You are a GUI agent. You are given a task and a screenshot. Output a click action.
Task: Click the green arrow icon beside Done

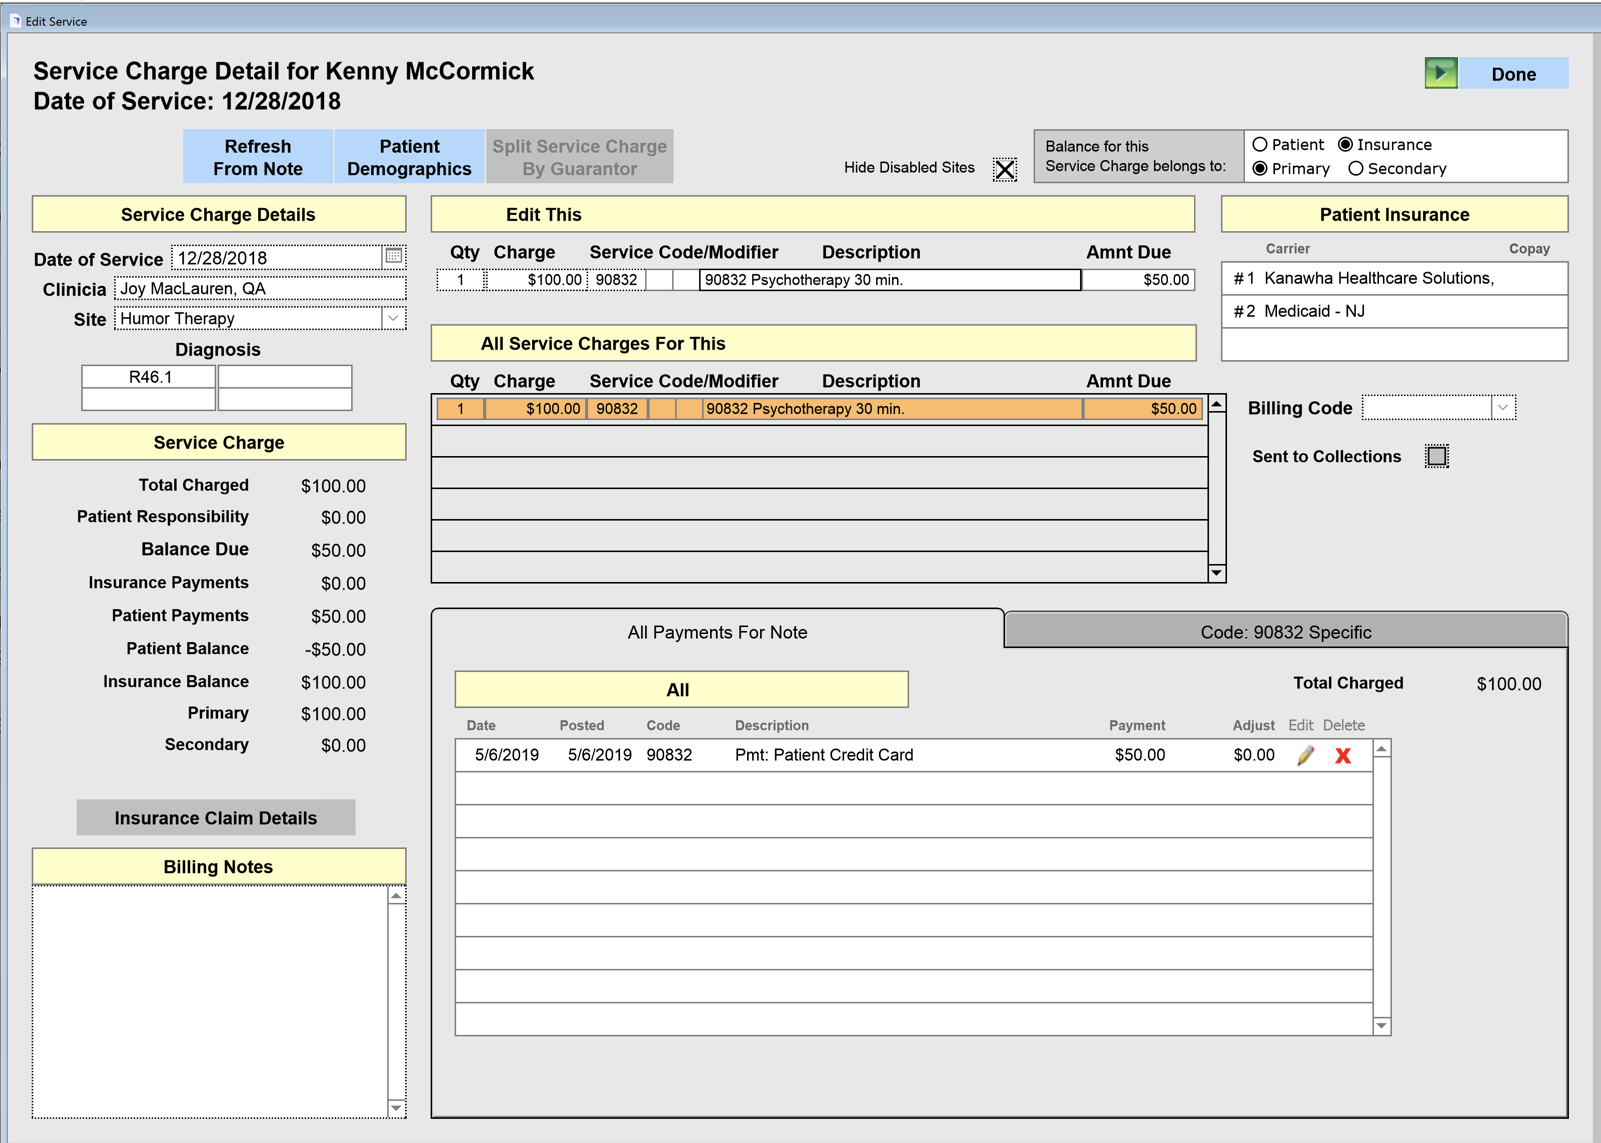pyautogui.click(x=1440, y=73)
